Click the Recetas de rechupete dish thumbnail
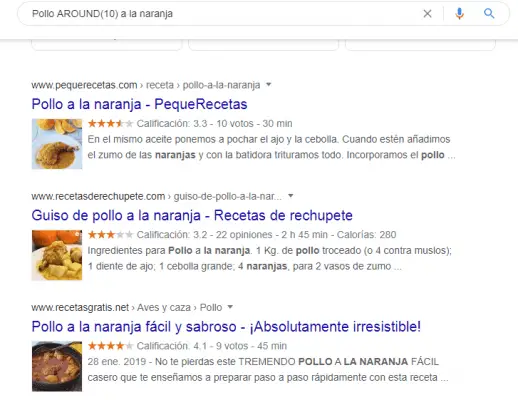Image resolution: width=518 pixels, height=400 pixels. (57, 255)
